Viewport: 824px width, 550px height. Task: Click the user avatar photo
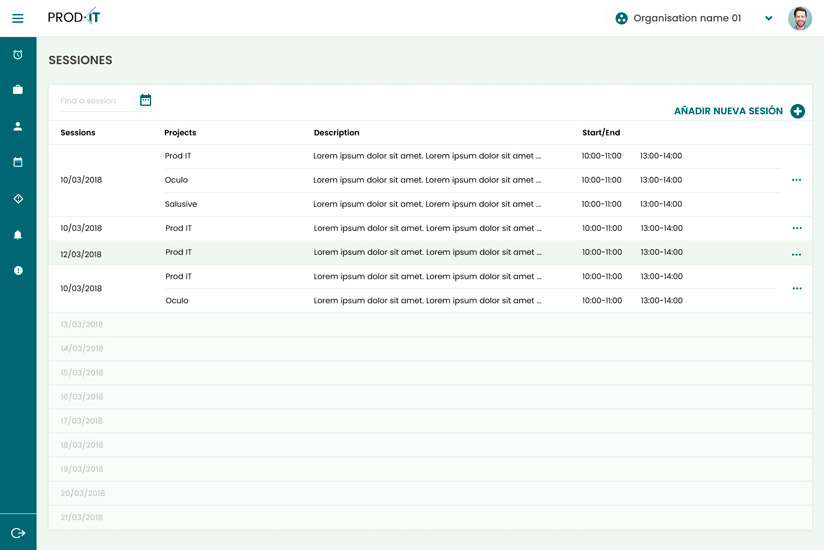(x=799, y=18)
